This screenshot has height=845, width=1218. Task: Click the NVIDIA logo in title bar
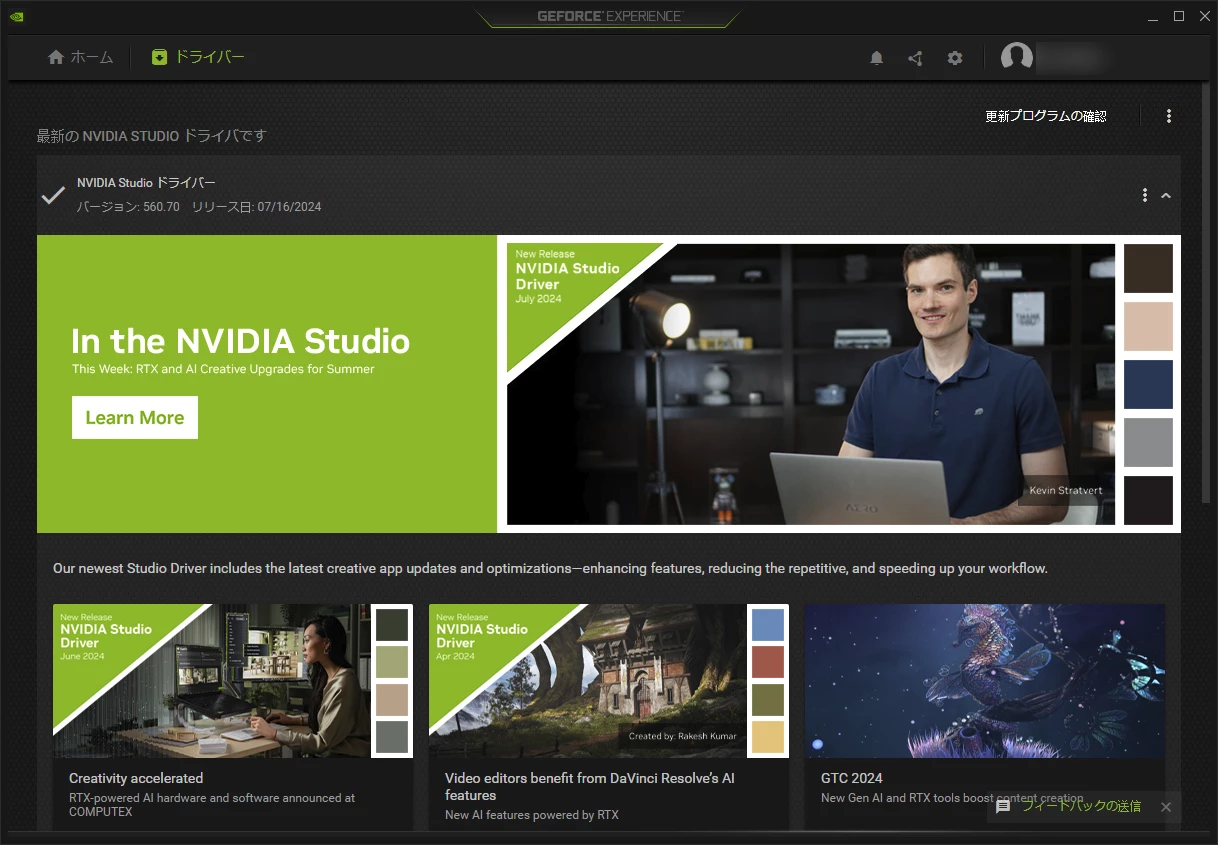(x=17, y=16)
